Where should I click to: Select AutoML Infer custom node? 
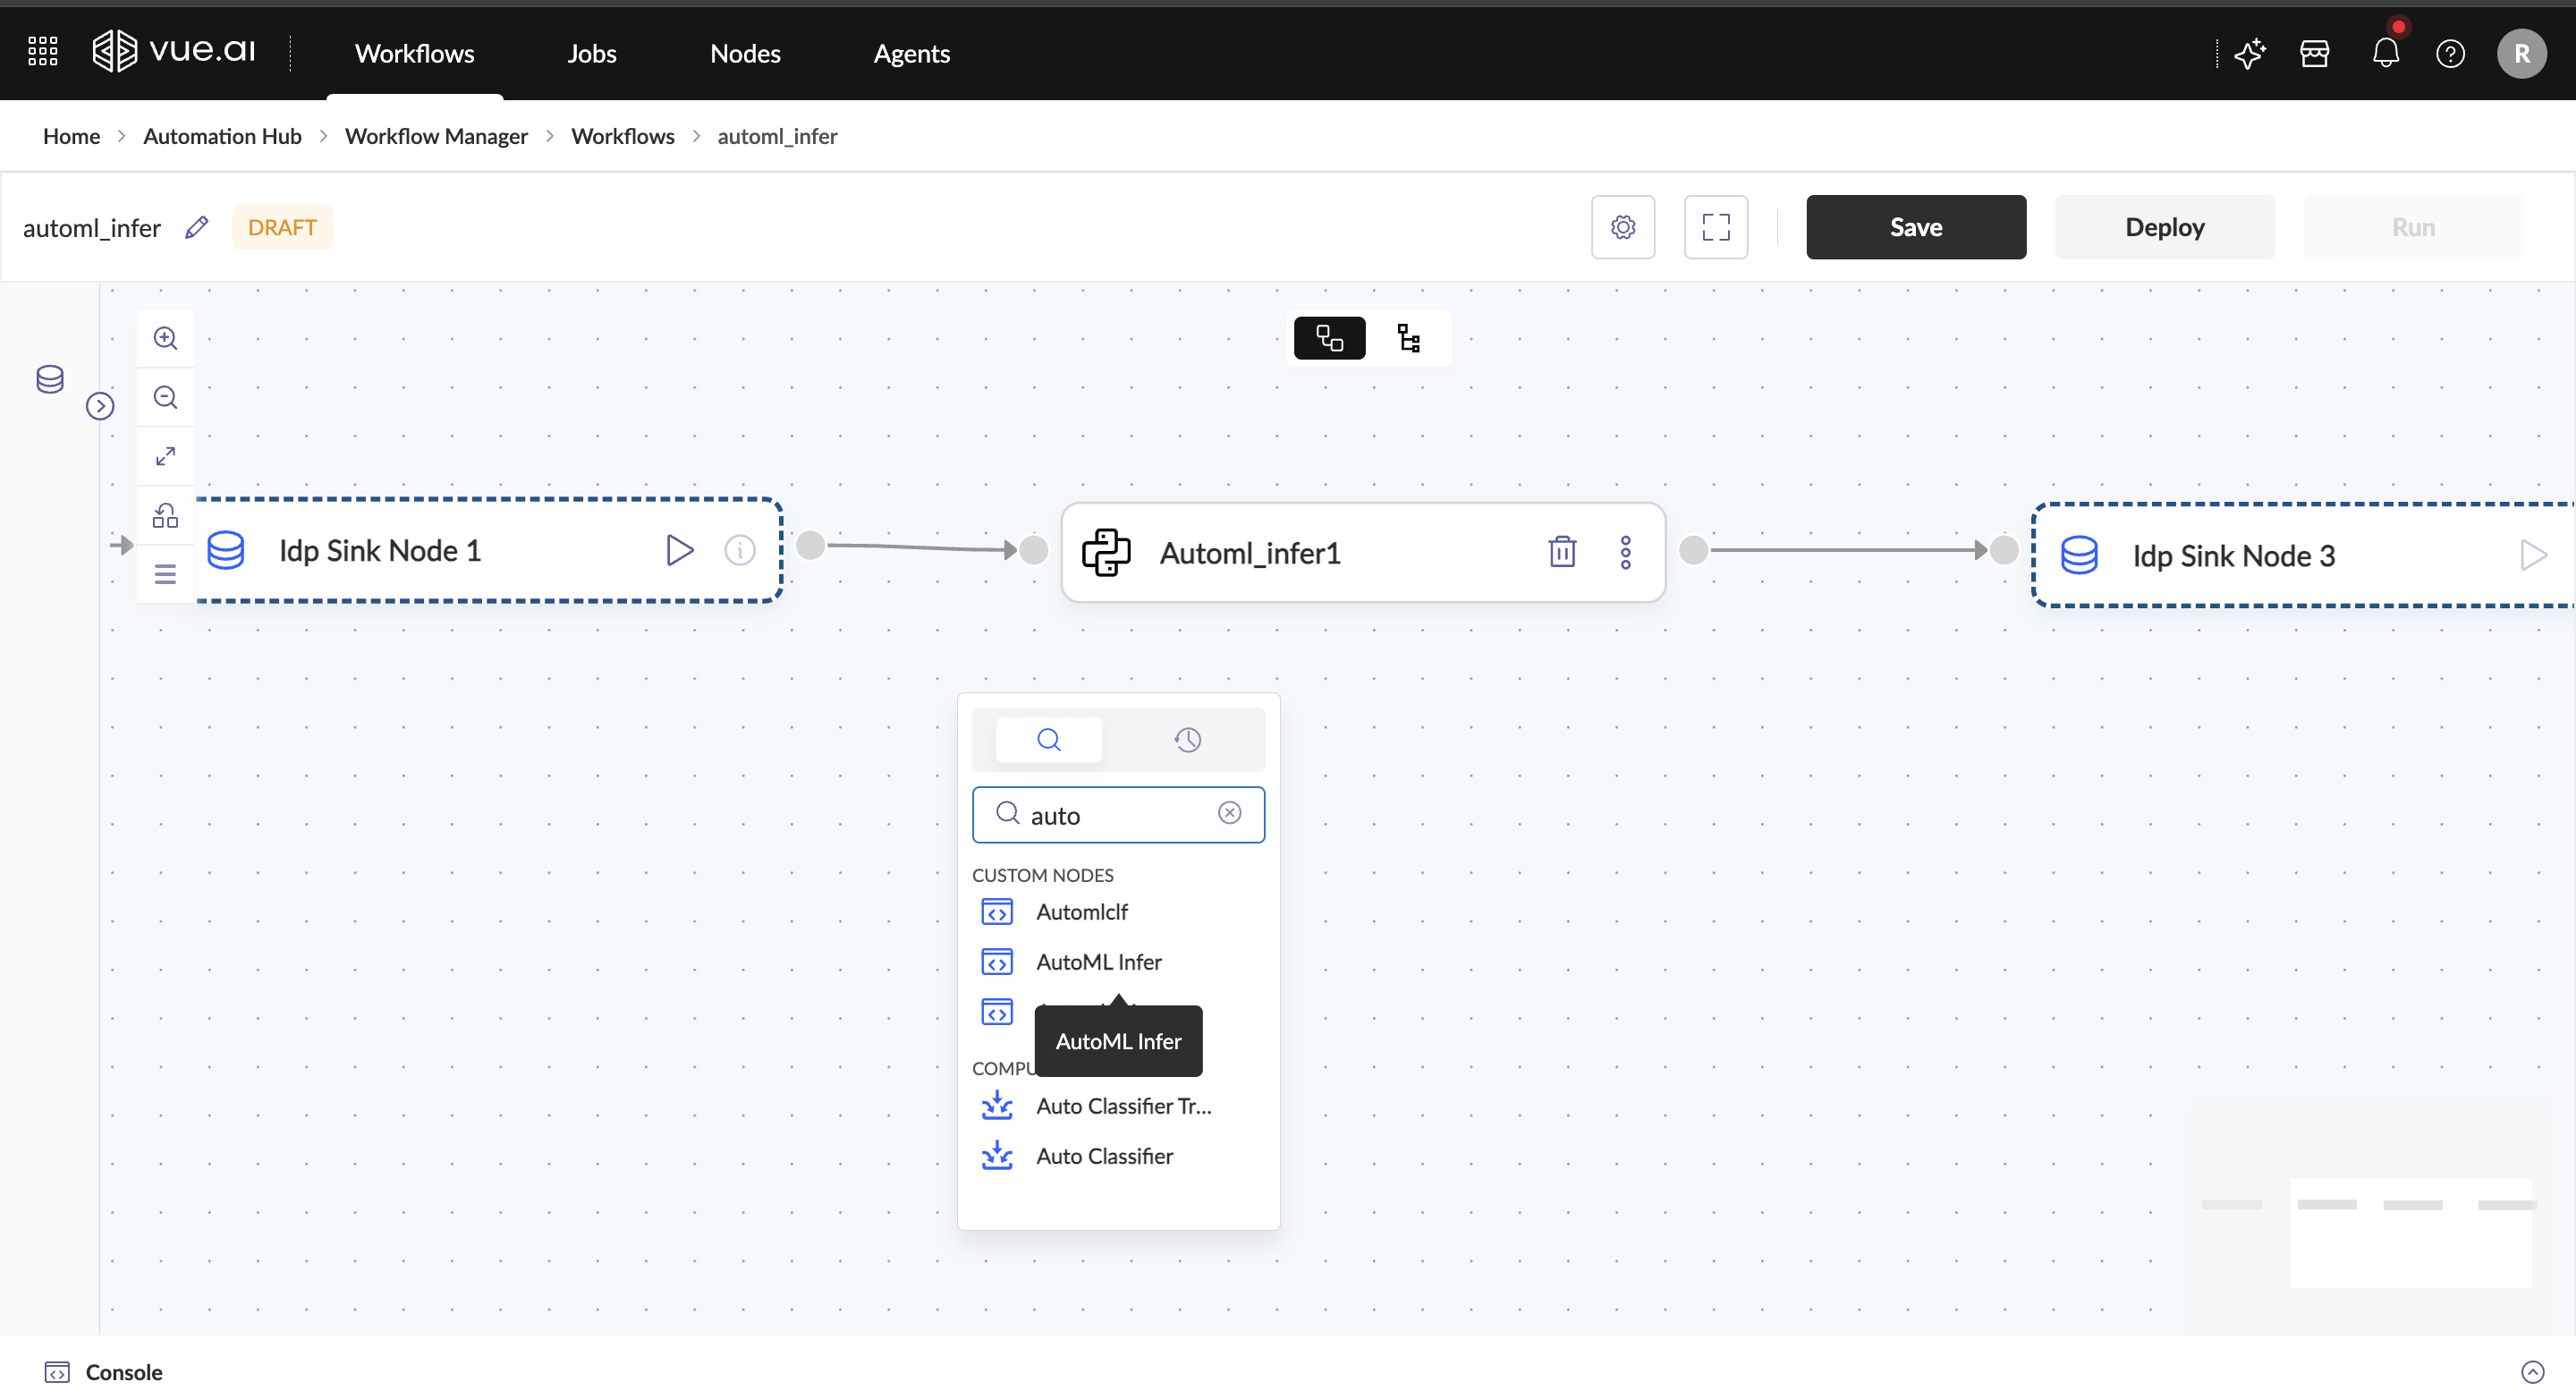[x=1098, y=962]
